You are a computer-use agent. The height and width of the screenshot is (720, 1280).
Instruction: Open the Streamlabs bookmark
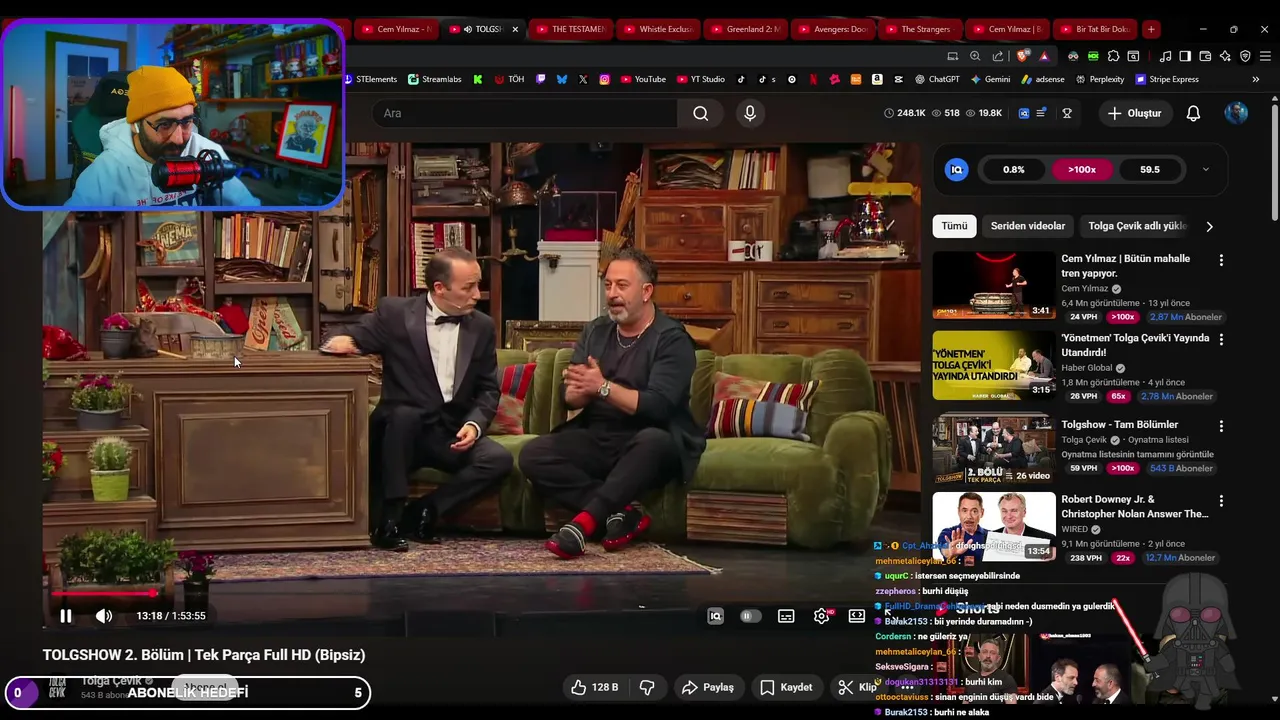434,79
